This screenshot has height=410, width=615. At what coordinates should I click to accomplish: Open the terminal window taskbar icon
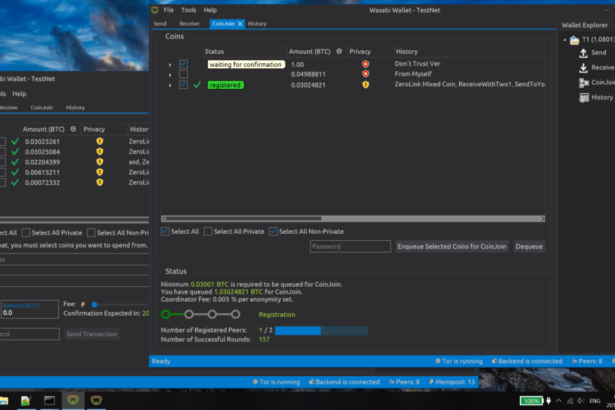pos(49,400)
